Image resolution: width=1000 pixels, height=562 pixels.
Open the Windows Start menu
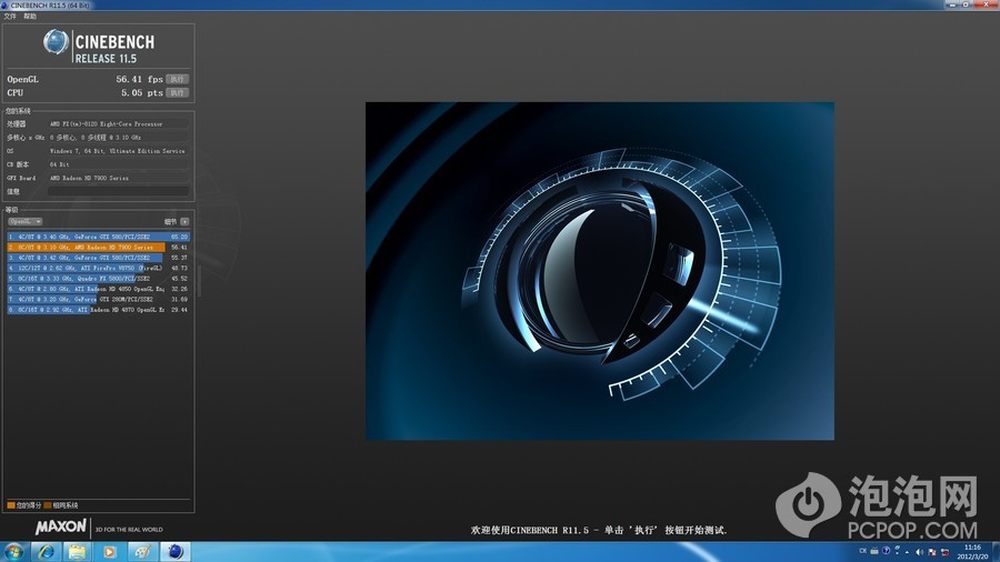[x=13, y=552]
